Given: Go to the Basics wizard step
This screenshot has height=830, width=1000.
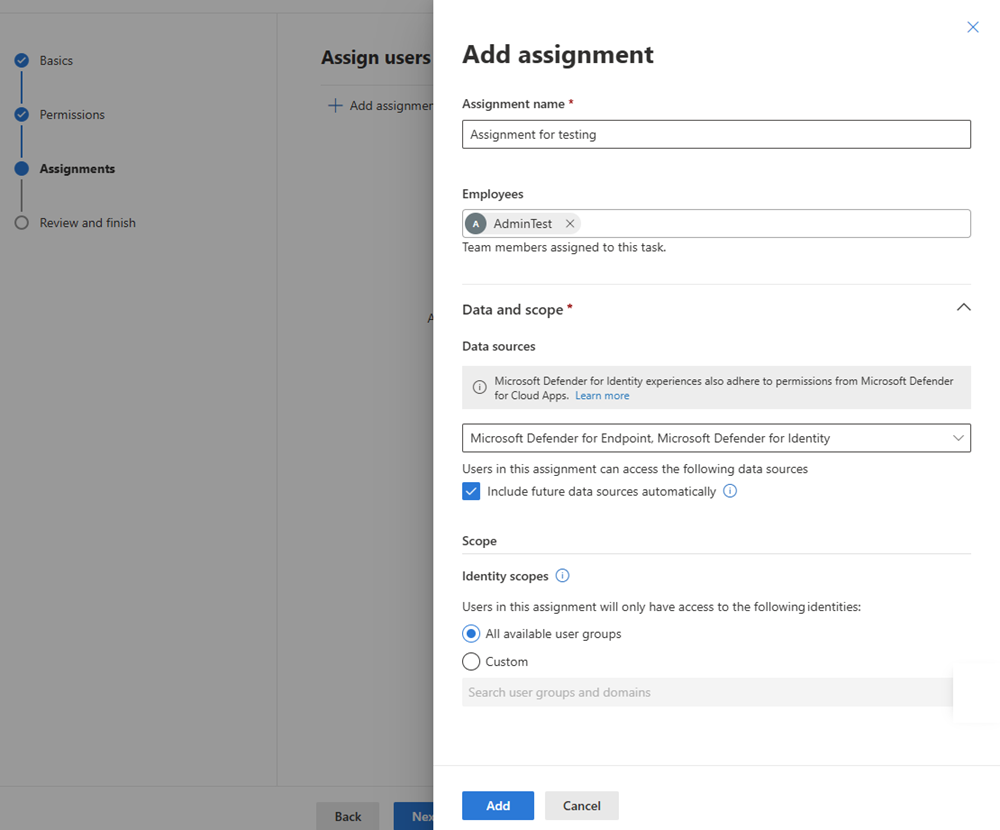Looking at the screenshot, I should point(56,61).
